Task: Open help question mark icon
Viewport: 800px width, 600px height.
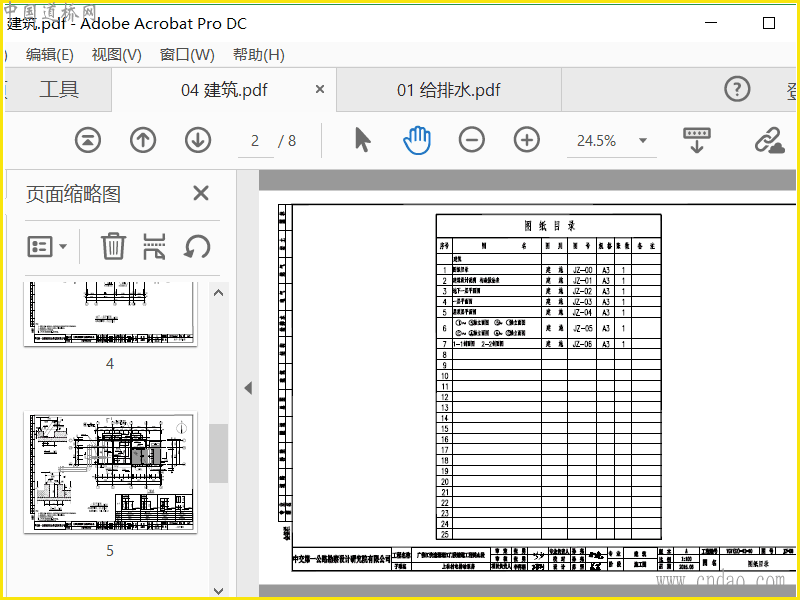Action: [737, 89]
